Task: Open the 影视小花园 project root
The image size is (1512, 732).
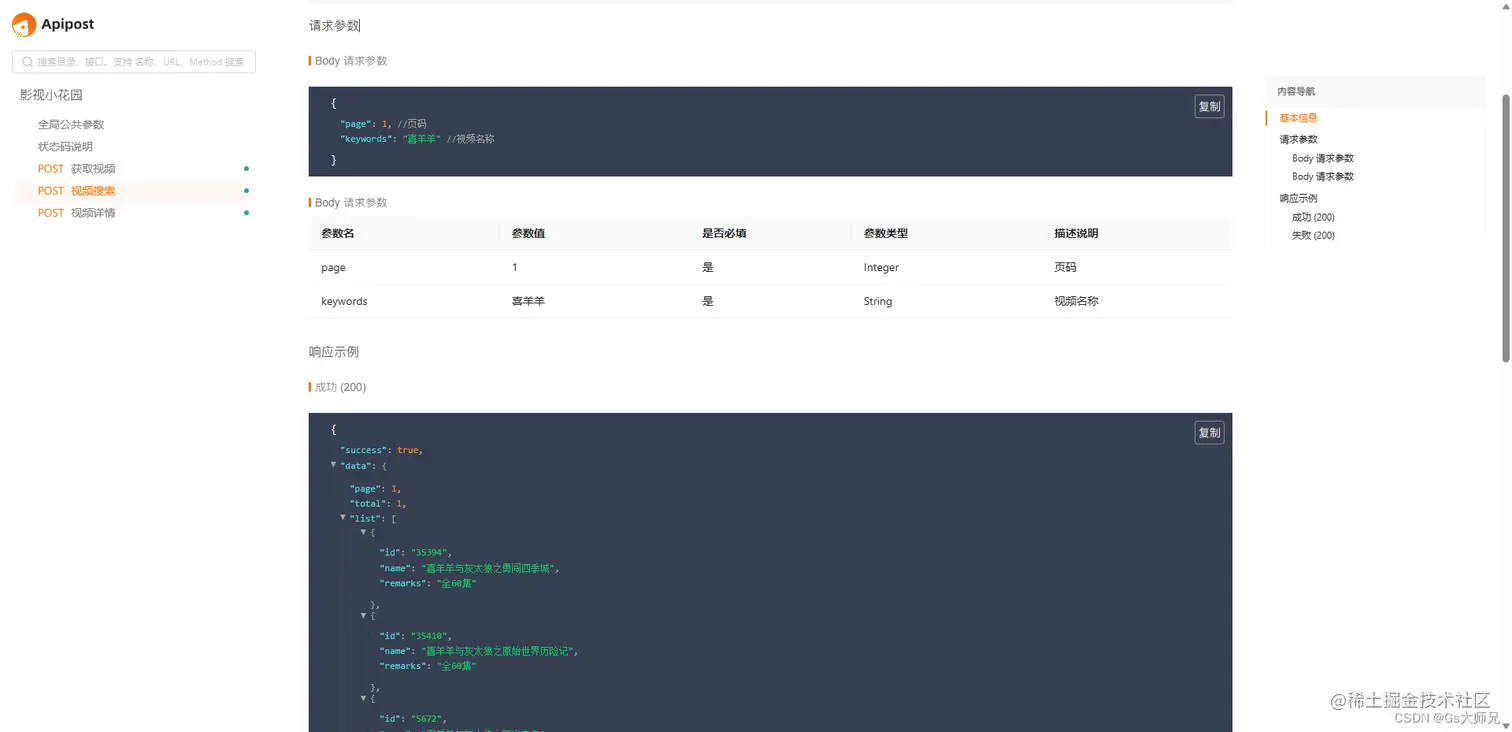Action: (51, 95)
